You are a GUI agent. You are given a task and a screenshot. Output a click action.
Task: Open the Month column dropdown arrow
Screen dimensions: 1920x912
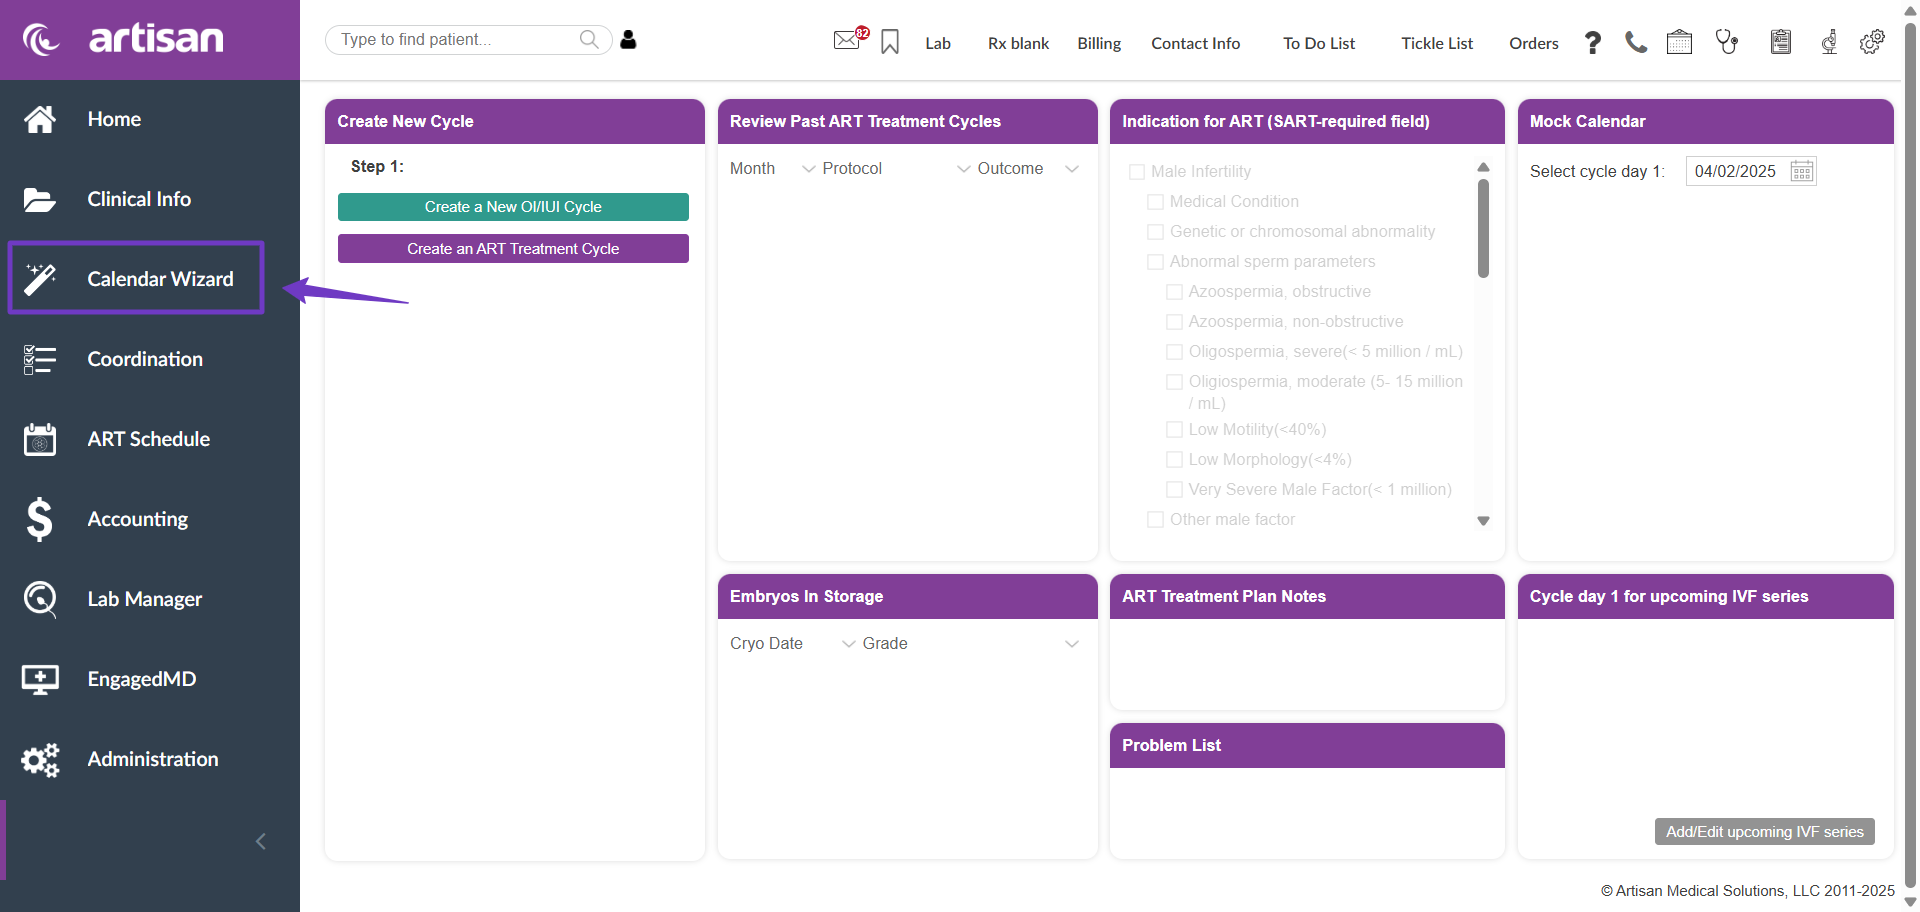pos(809,169)
